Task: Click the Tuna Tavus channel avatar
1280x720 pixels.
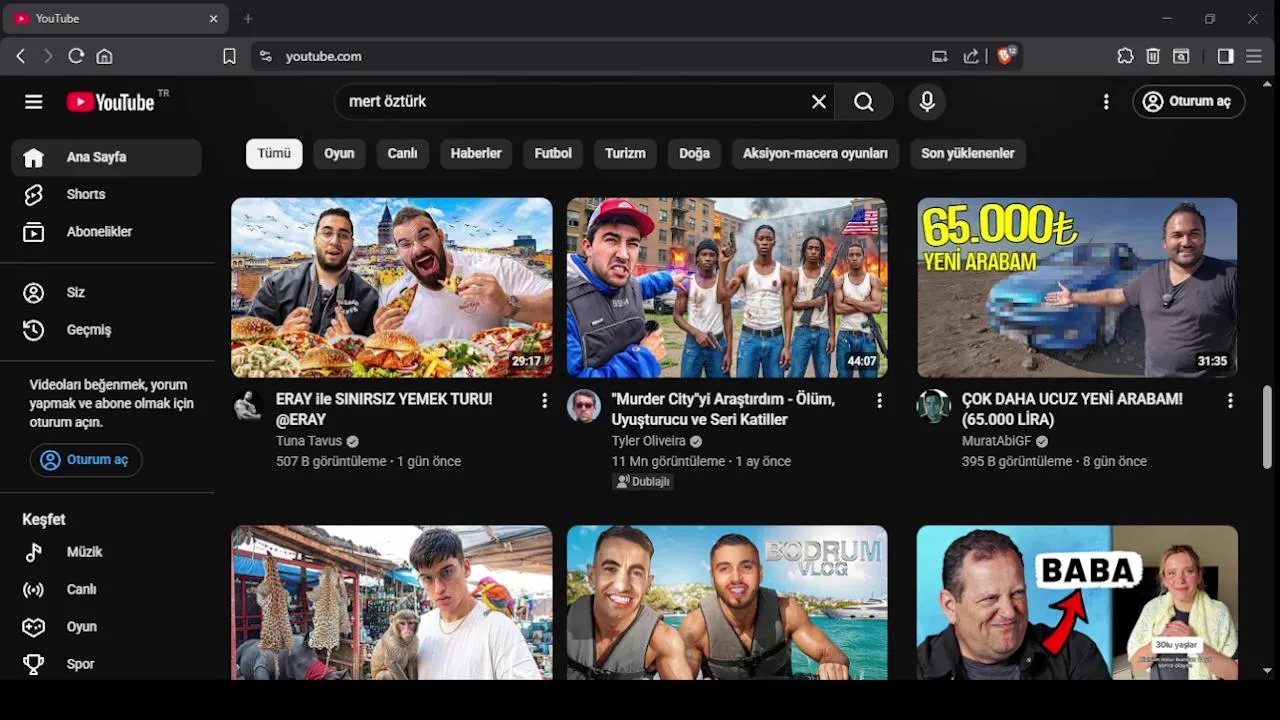Action: (x=248, y=406)
